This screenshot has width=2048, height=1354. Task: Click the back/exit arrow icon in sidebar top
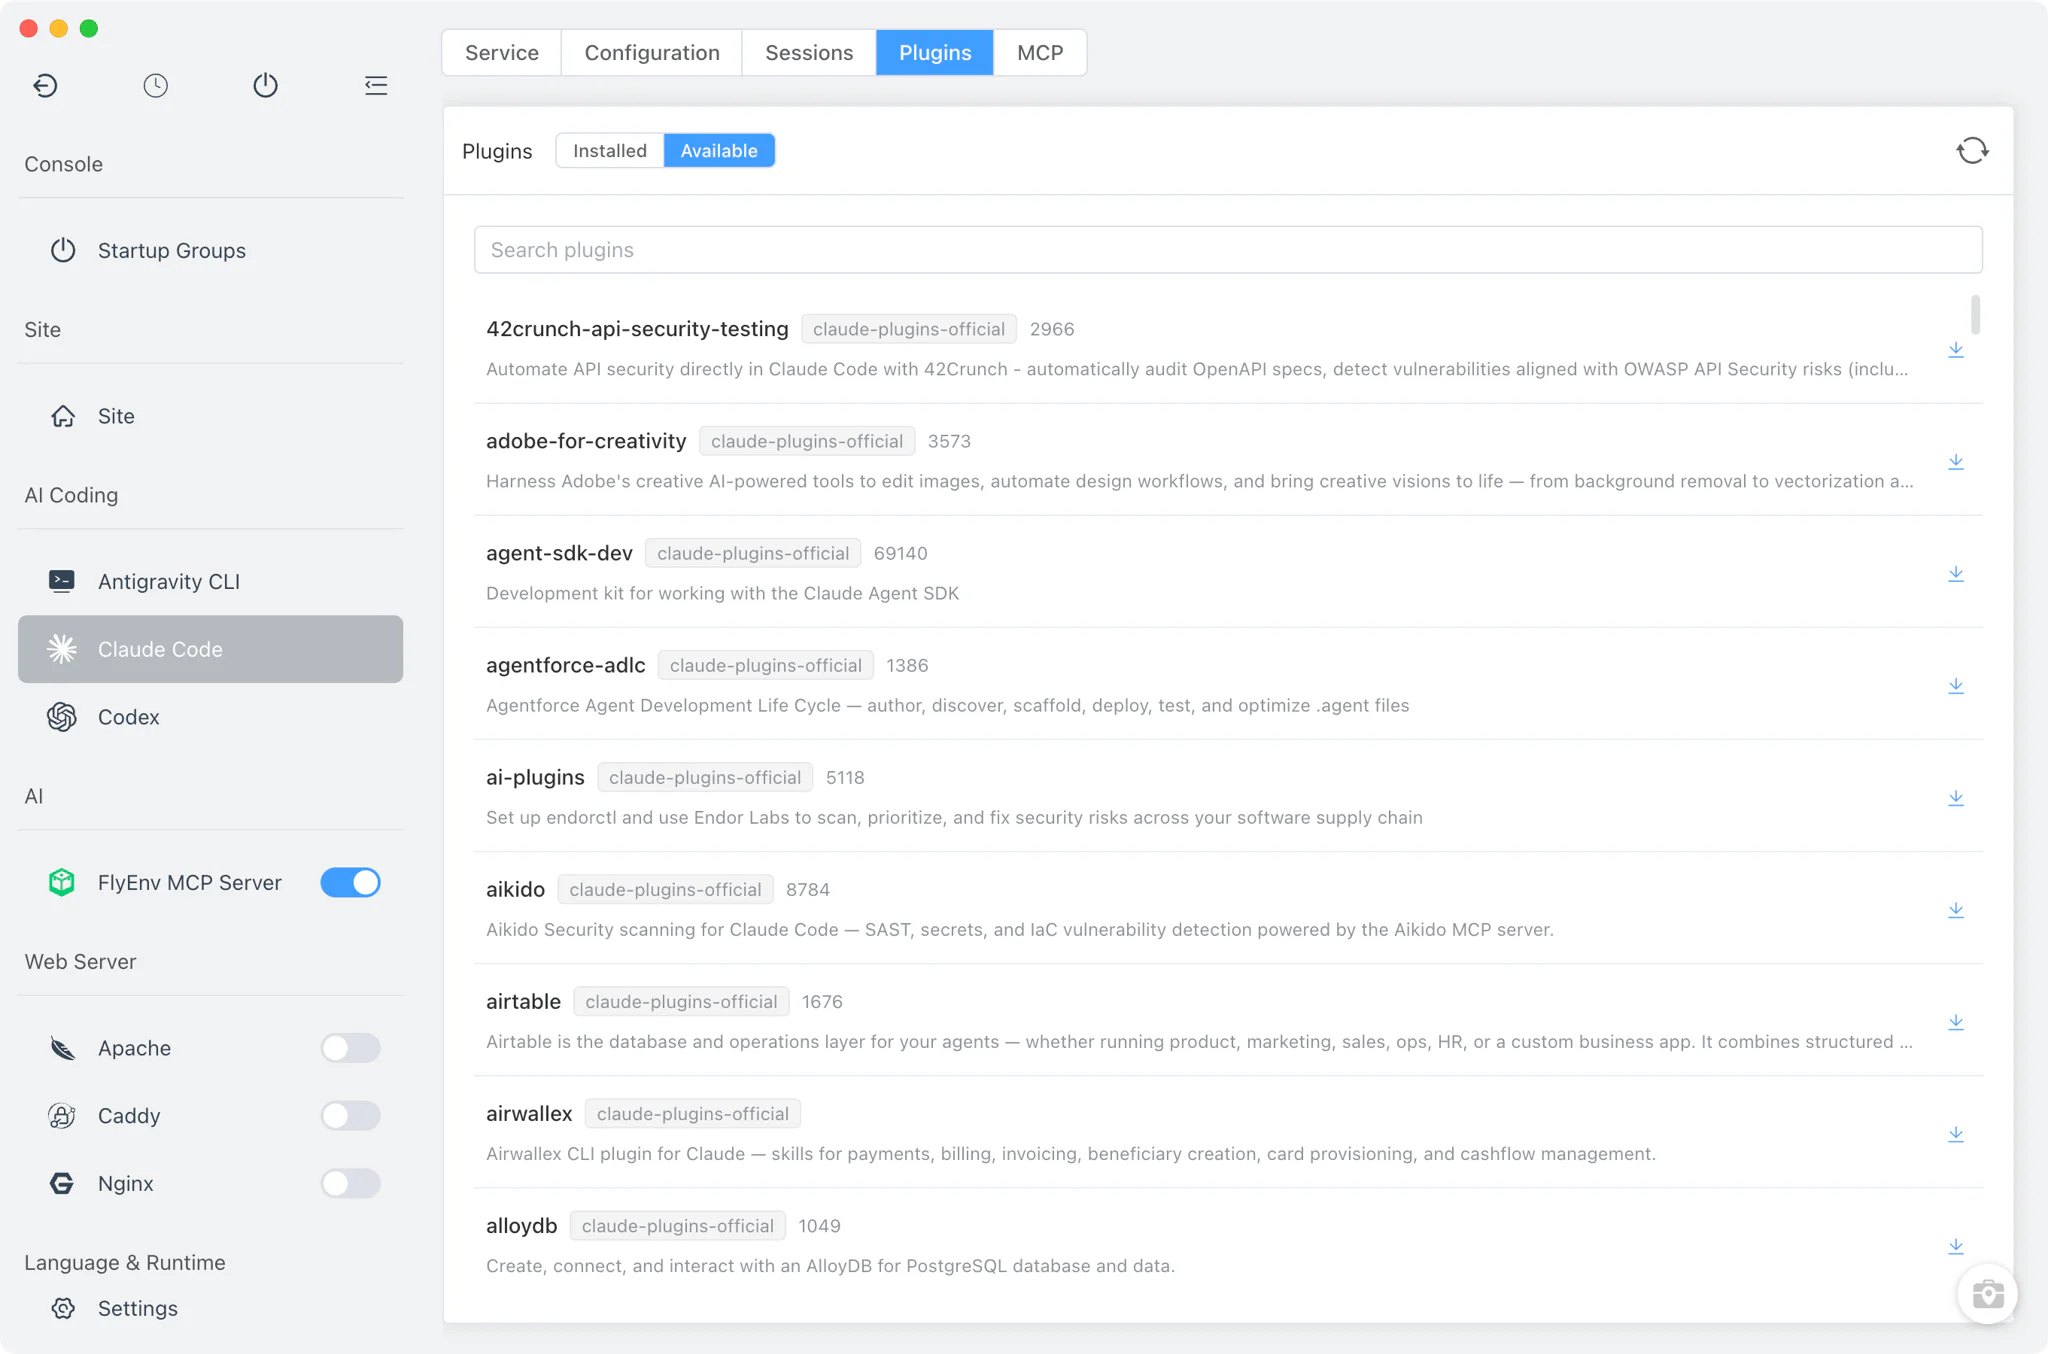point(45,85)
